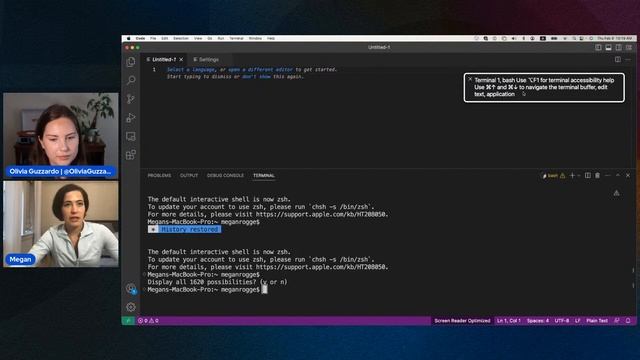
Task: Toggle Screen Reader Optimized mode
Action: coord(462,321)
